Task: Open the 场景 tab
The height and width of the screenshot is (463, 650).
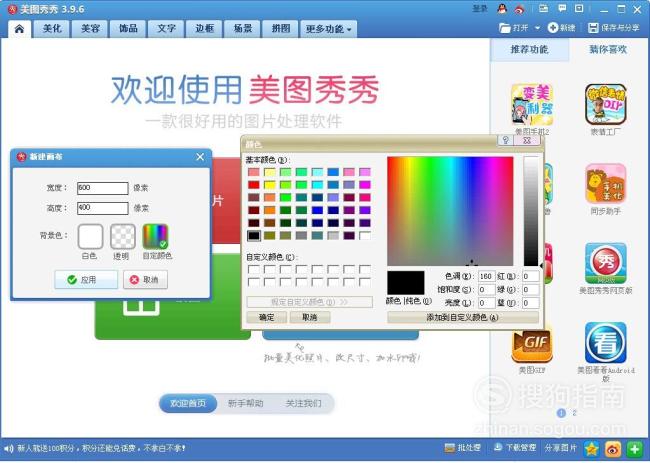Action: pyautogui.click(x=243, y=29)
